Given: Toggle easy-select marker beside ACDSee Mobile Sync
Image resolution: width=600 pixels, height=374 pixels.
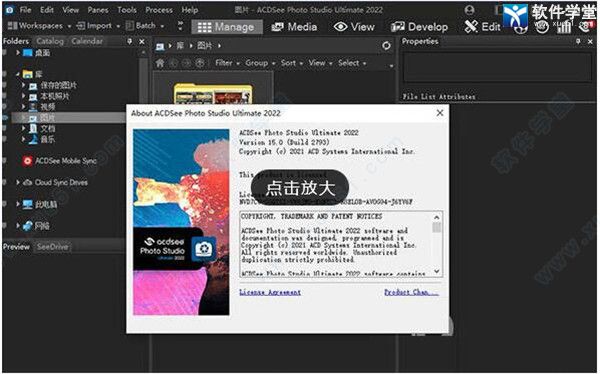Looking at the screenshot, I should coord(5,161).
